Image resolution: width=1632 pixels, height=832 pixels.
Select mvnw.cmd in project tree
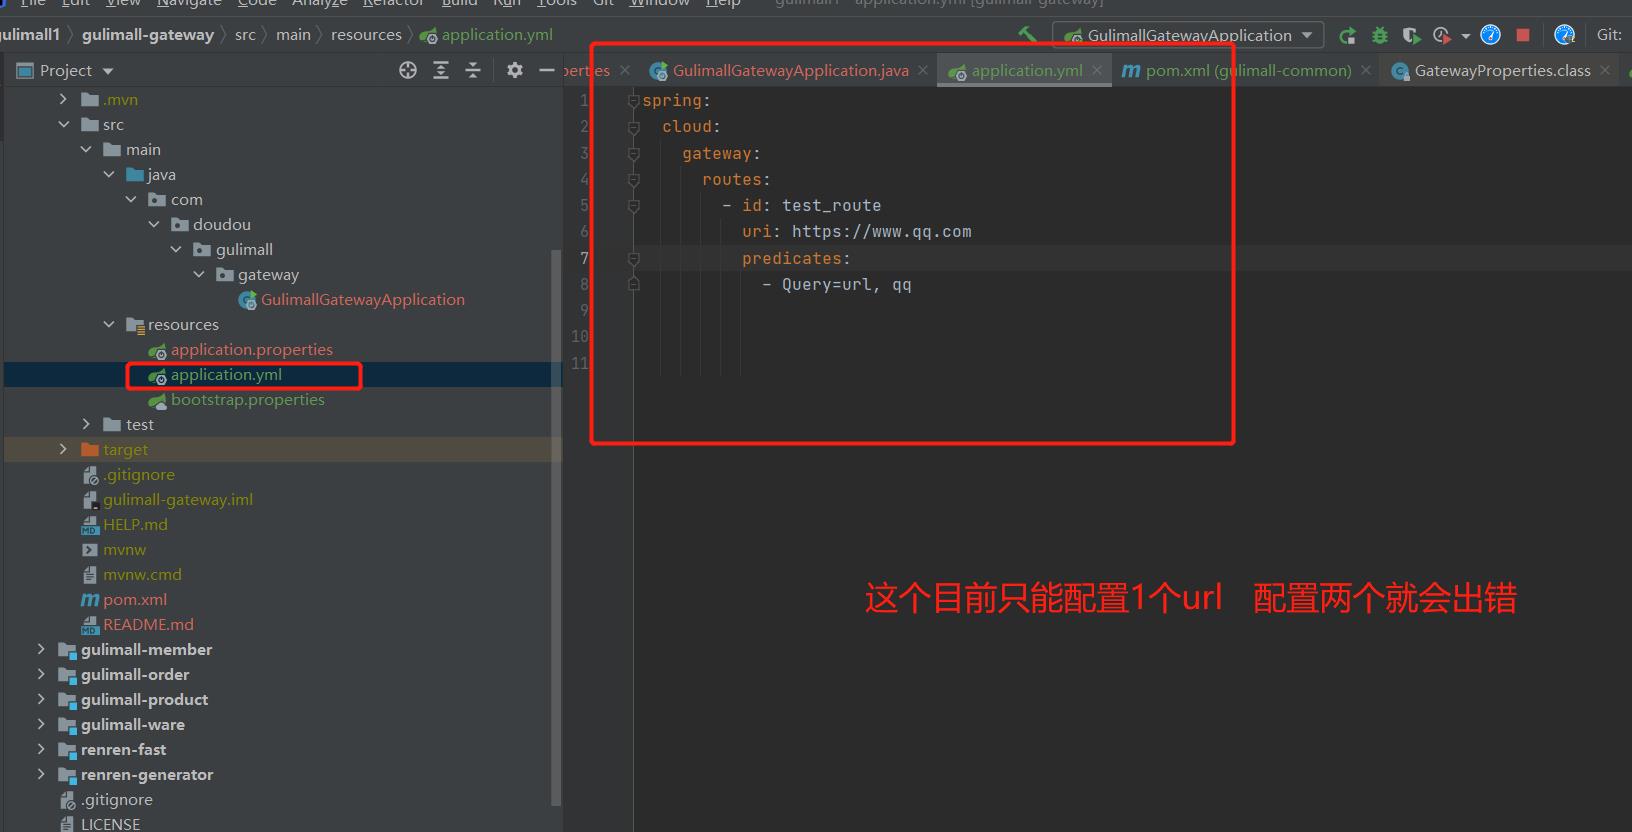point(131,574)
